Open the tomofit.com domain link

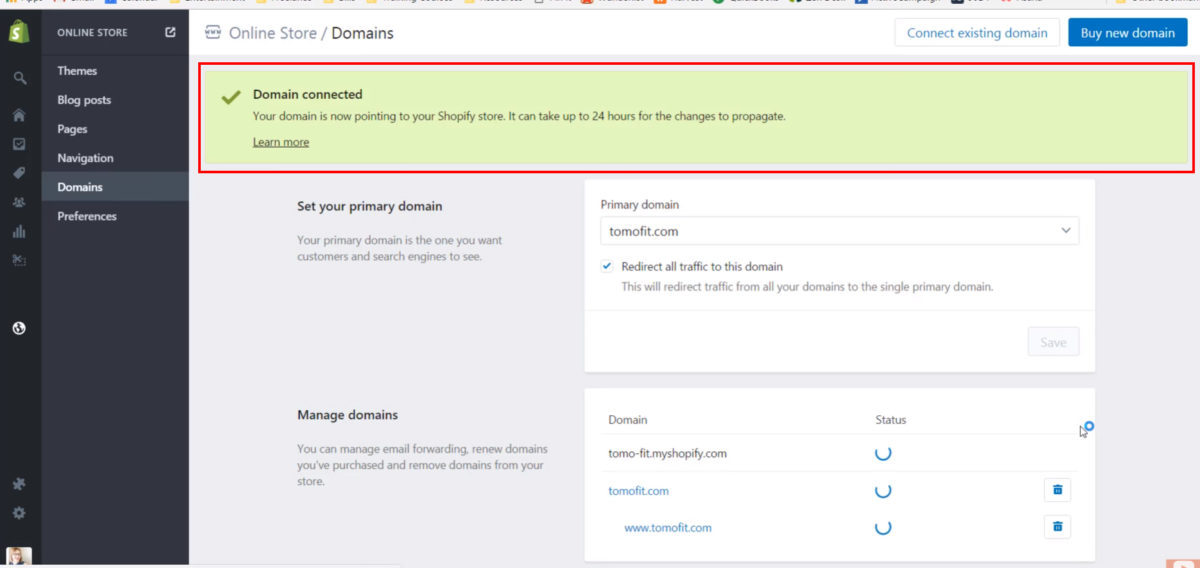pos(638,491)
